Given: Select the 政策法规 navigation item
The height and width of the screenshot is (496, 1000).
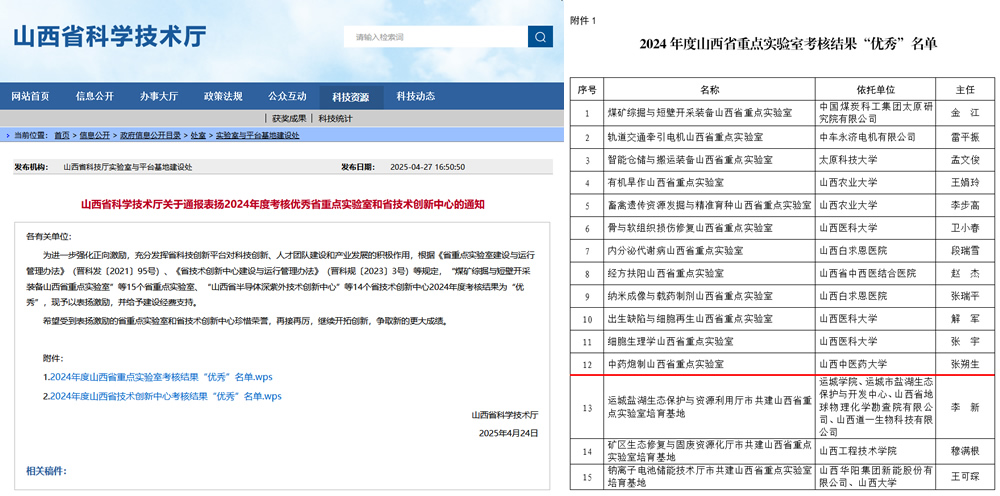Looking at the screenshot, I should pos(223,97).
